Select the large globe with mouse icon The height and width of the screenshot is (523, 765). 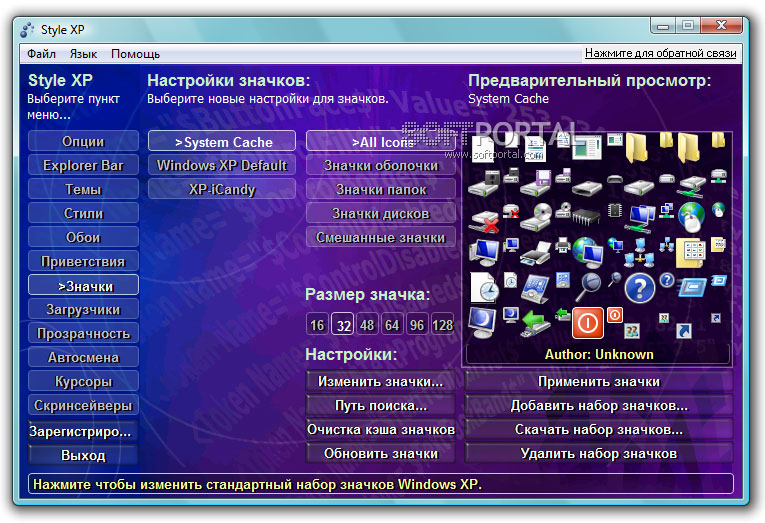click(x=691, y=217)
